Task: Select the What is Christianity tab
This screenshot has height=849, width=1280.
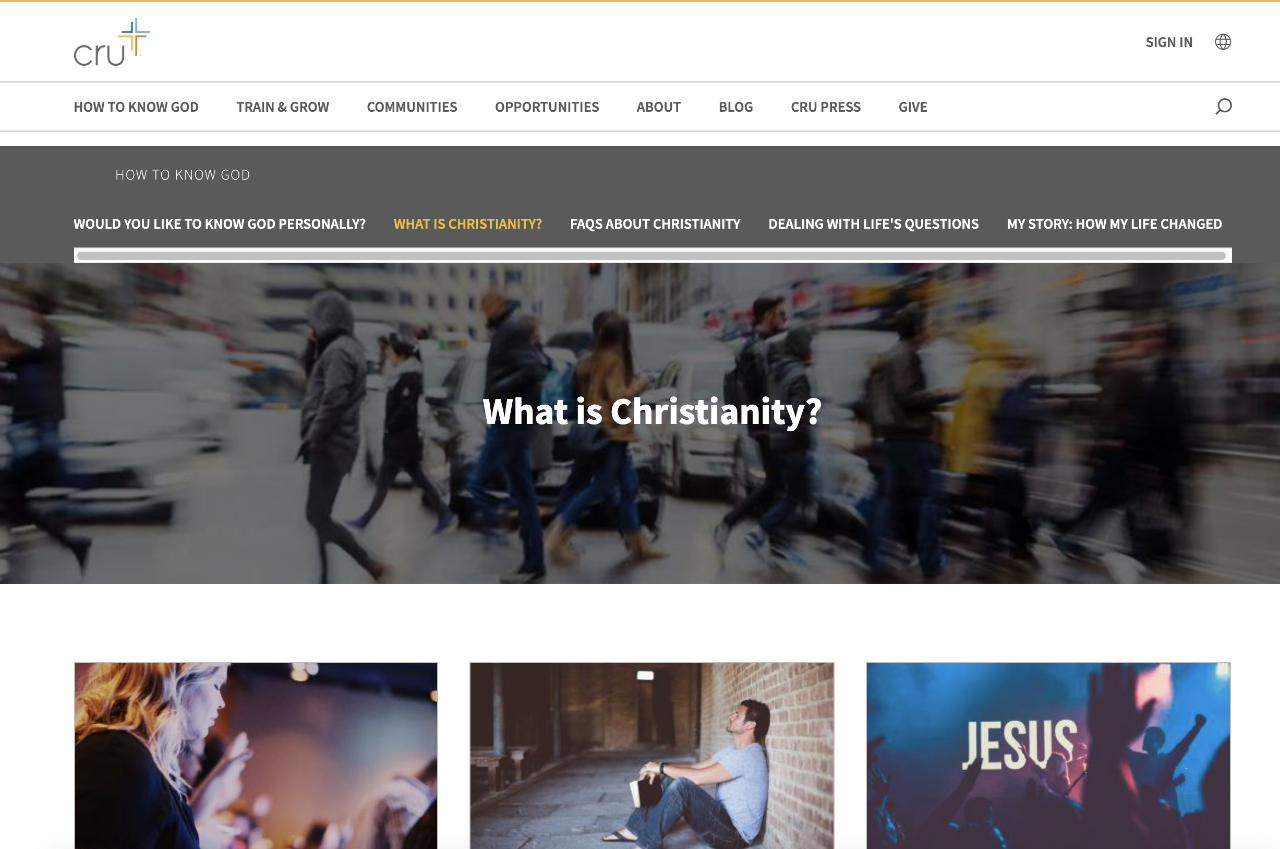Action: pyautogui.click(x=468, y=224)
